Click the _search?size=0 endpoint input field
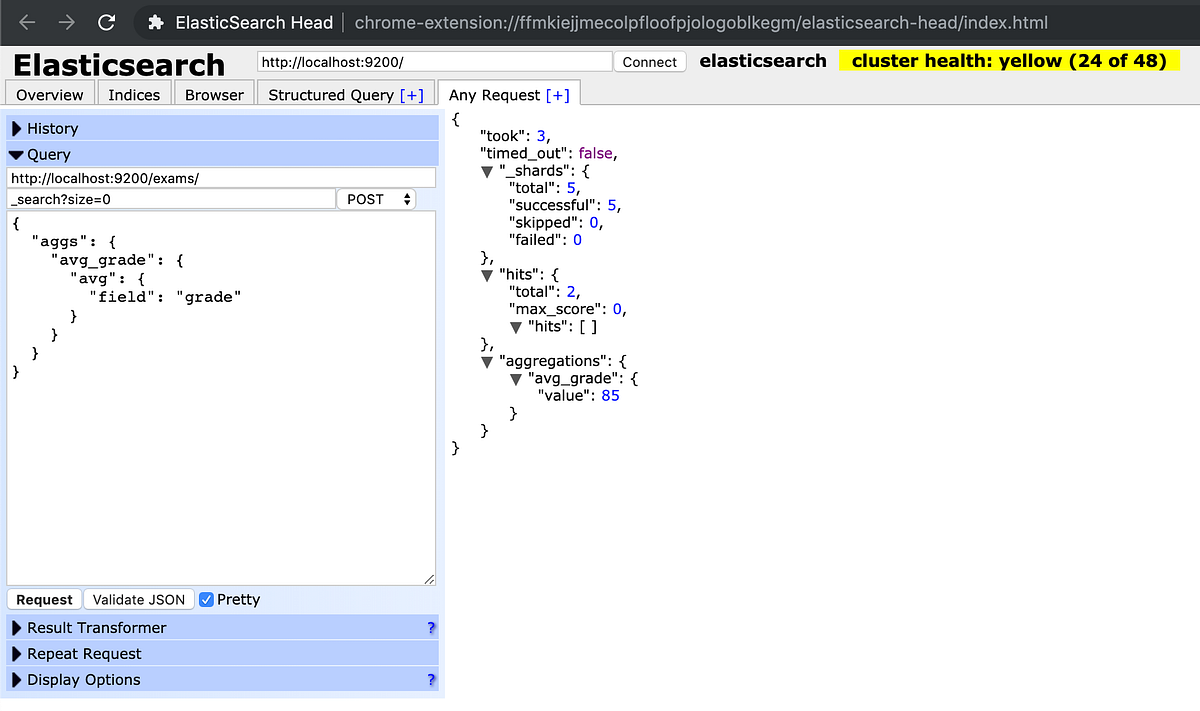The height and width of the screenshot is (711, 1200). pos(170,199)
